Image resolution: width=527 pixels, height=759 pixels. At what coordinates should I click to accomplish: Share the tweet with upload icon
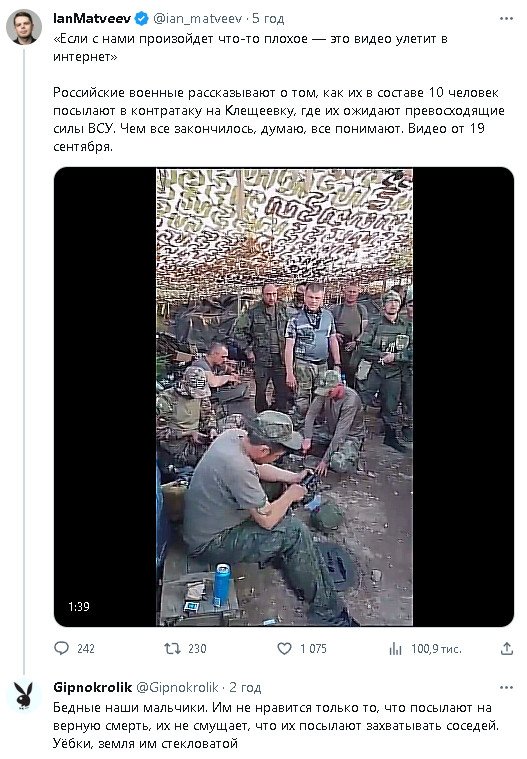point(507,648)
